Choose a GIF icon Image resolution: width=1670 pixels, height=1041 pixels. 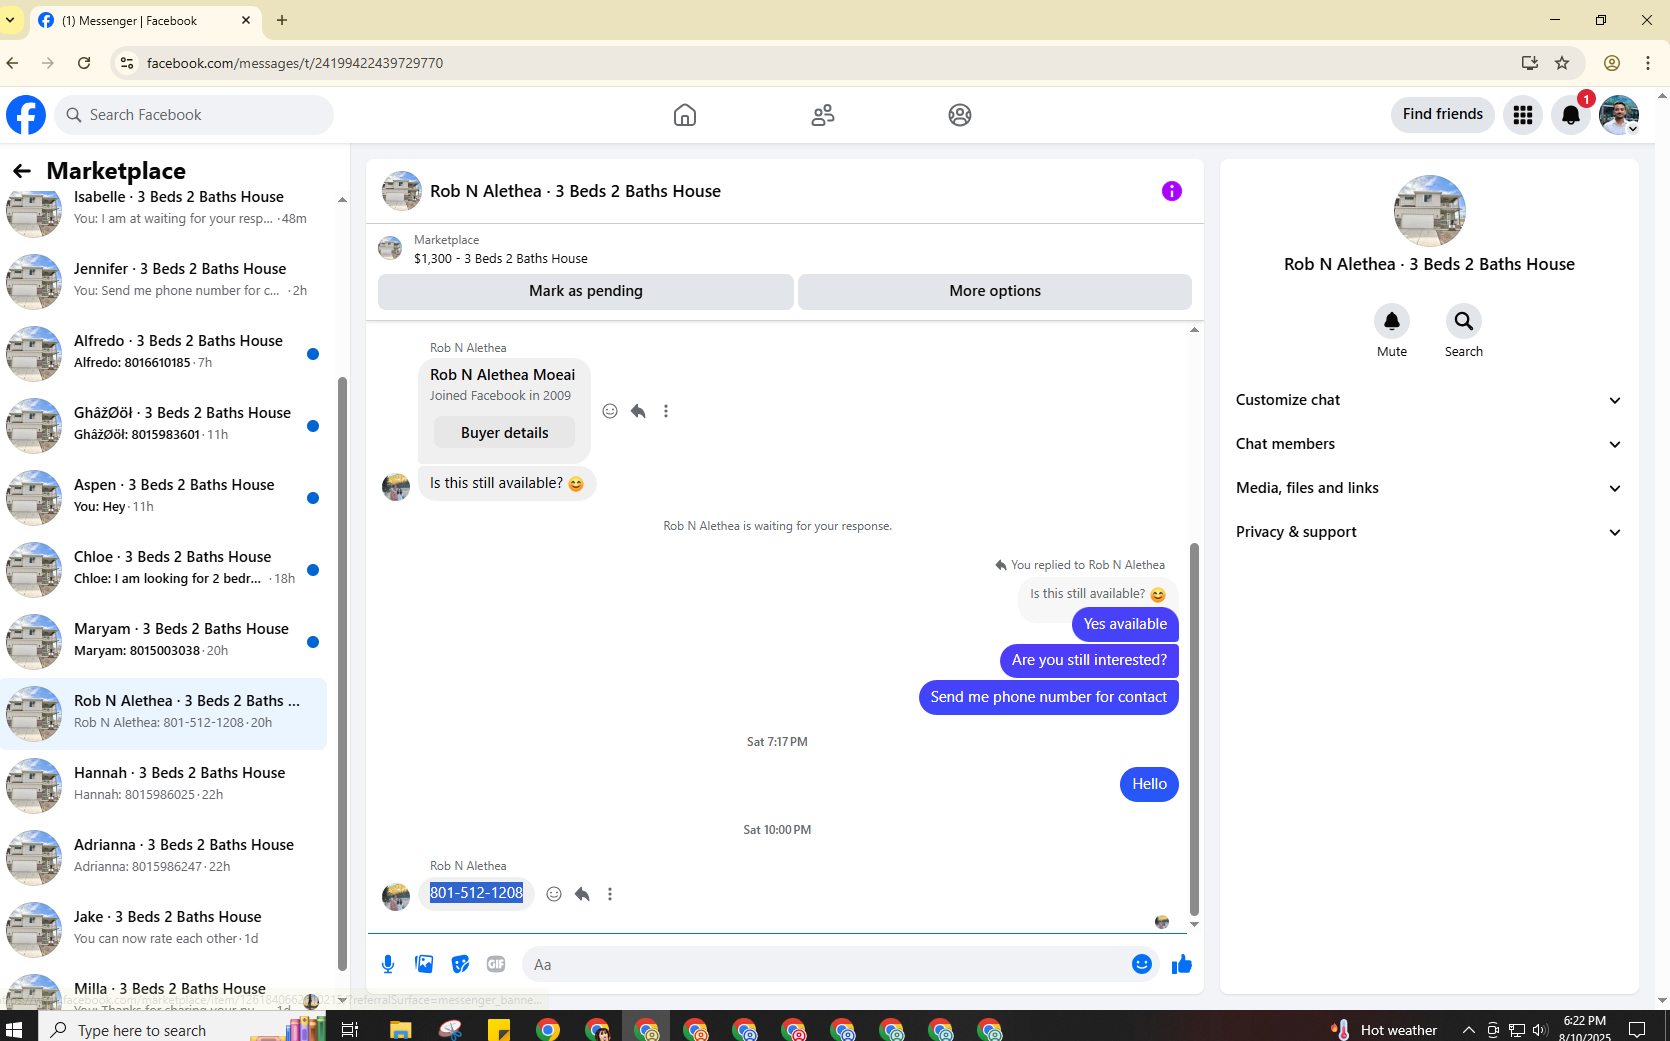coord(496,964)
